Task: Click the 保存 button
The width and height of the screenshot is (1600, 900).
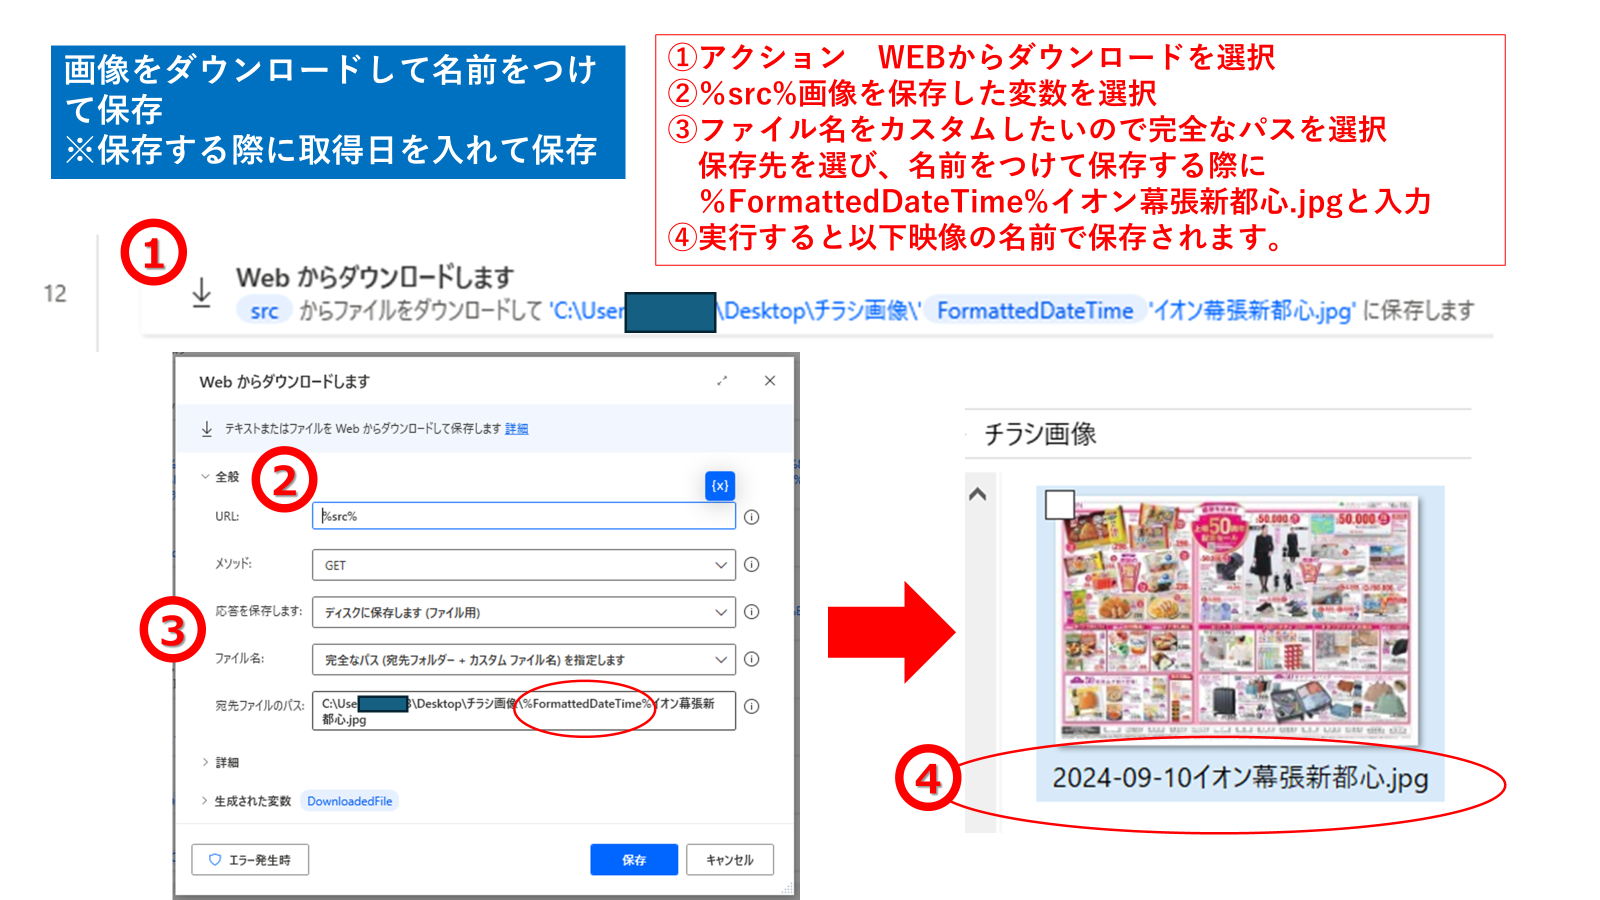Action: [x=634, y=860]
